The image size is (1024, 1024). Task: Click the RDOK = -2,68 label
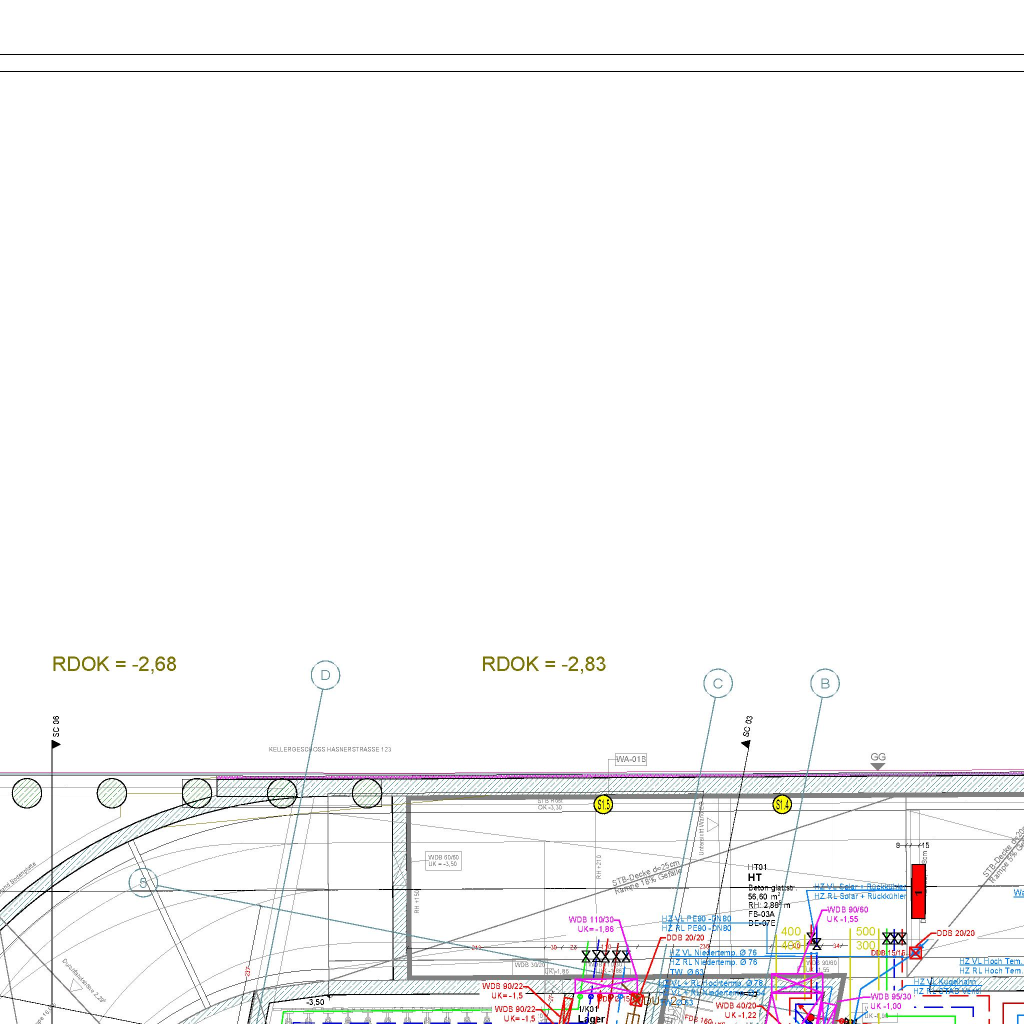coord(114,664)
